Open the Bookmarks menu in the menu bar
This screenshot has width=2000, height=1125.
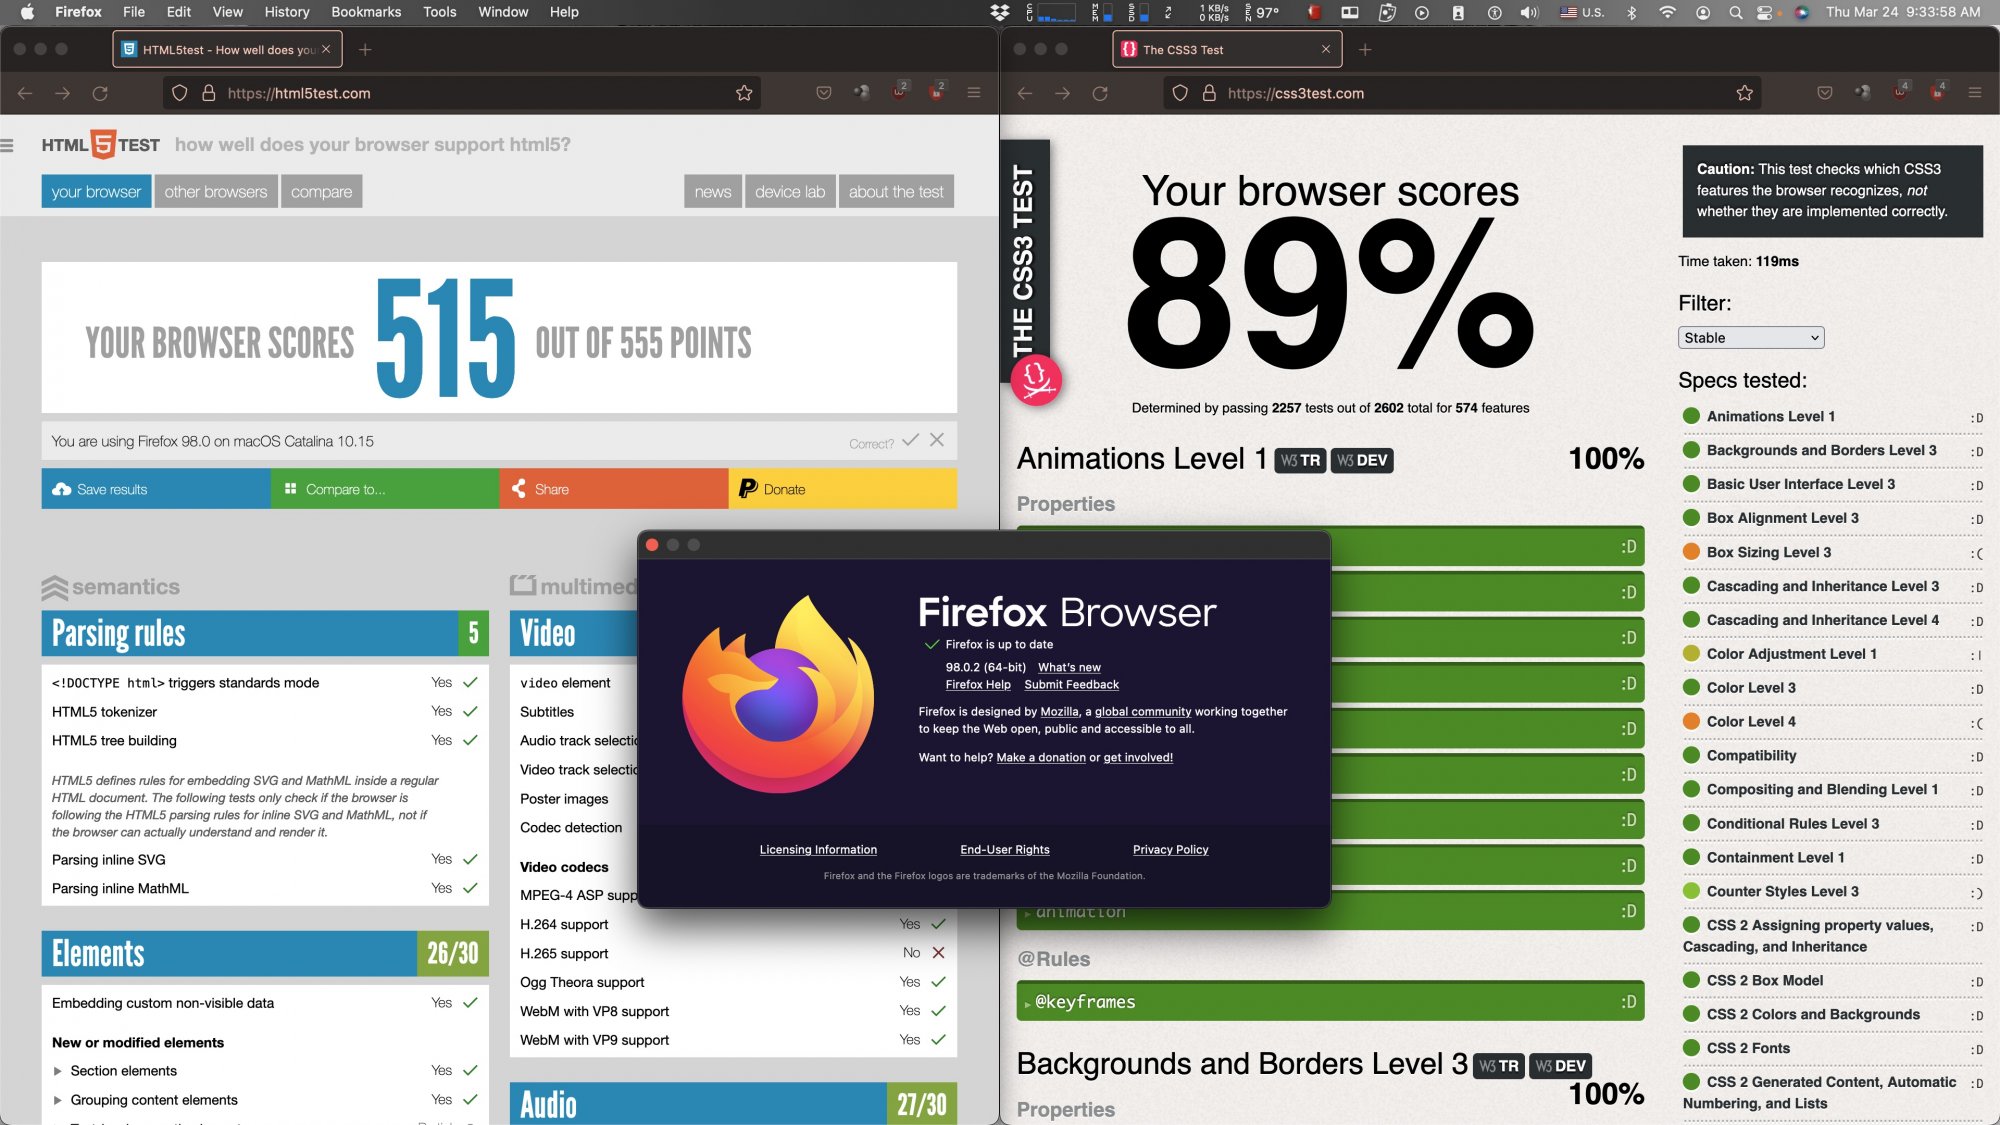366,12
